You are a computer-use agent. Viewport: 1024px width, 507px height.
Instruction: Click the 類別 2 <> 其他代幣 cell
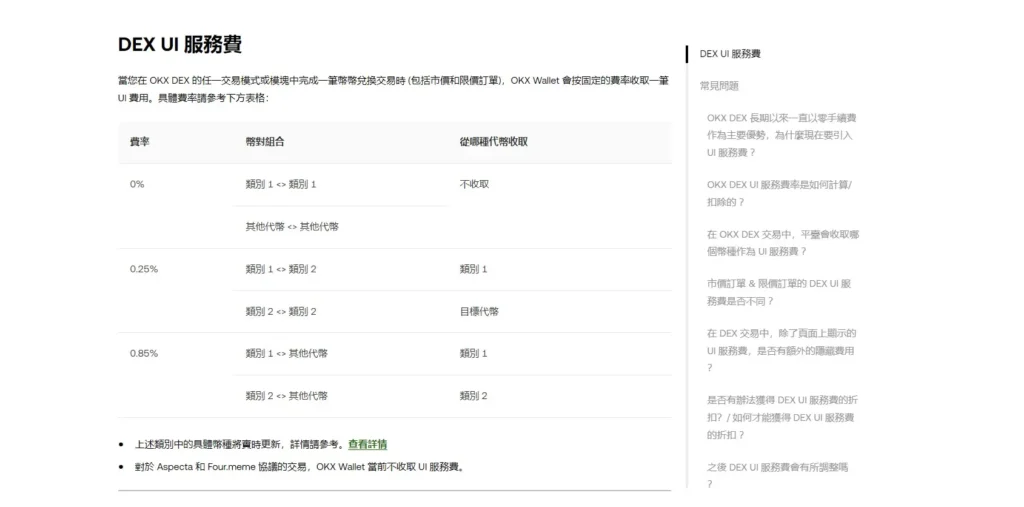pos(287,396)
